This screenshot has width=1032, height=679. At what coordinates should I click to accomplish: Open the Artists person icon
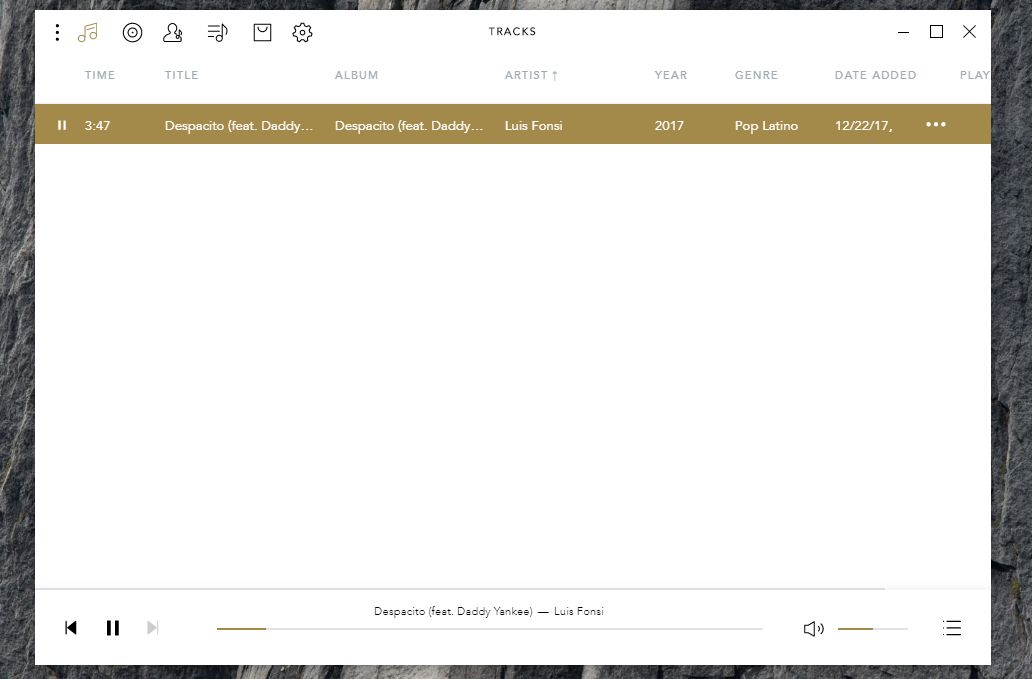[172, 32]
